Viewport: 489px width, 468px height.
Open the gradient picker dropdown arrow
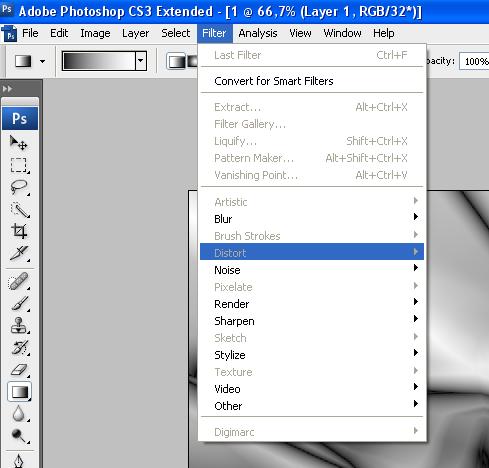pyautogui.click(x=141, y=61)
